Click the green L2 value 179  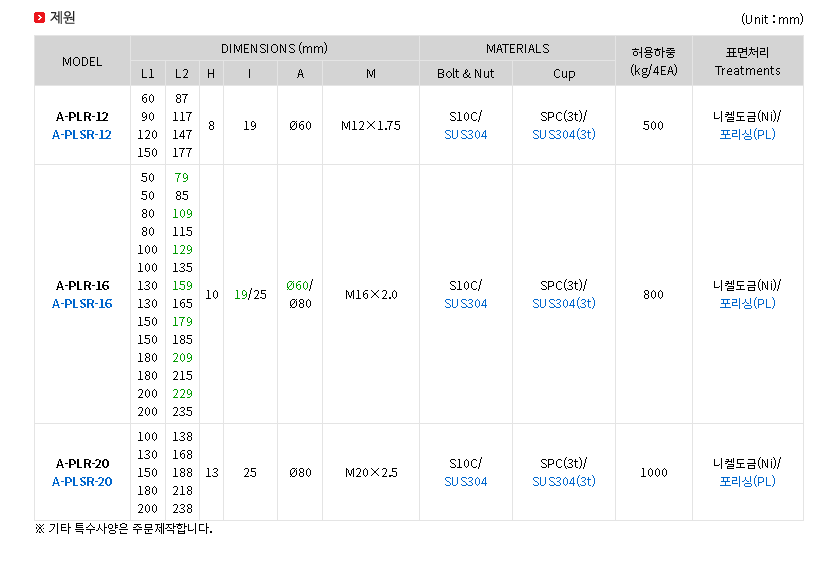point(182,321)
